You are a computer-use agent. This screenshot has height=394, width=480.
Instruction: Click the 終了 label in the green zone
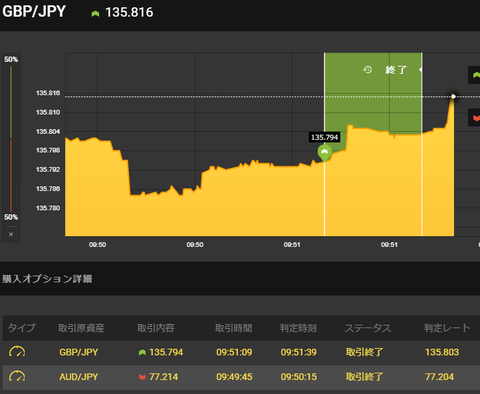click(396, 70)
